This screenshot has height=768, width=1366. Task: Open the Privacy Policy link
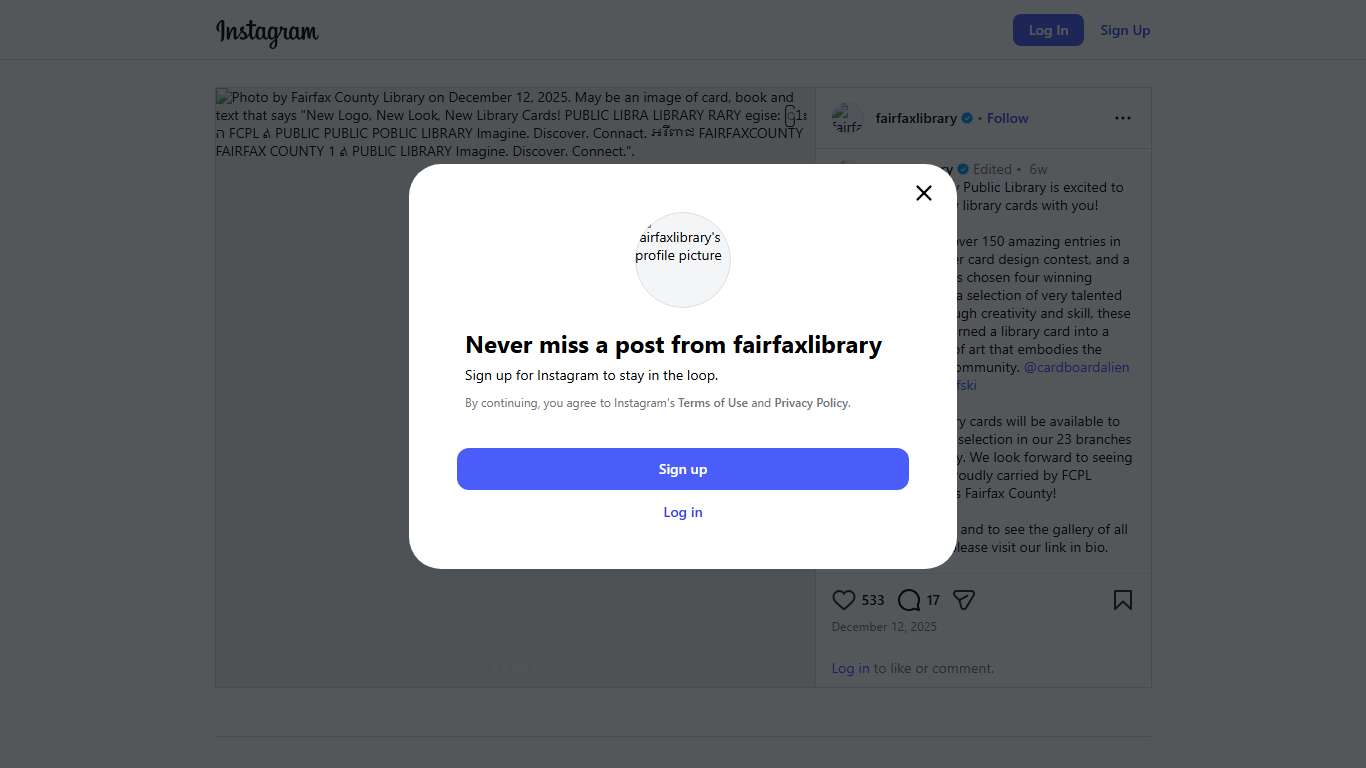coord(811,403)
